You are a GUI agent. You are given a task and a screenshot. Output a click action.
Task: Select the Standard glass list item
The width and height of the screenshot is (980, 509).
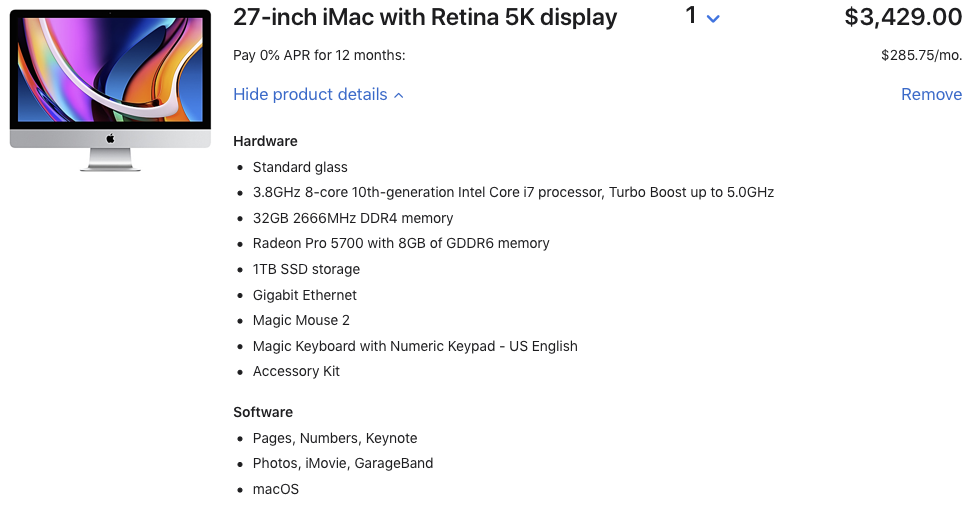pyautogui.click(x=300, y=167)
